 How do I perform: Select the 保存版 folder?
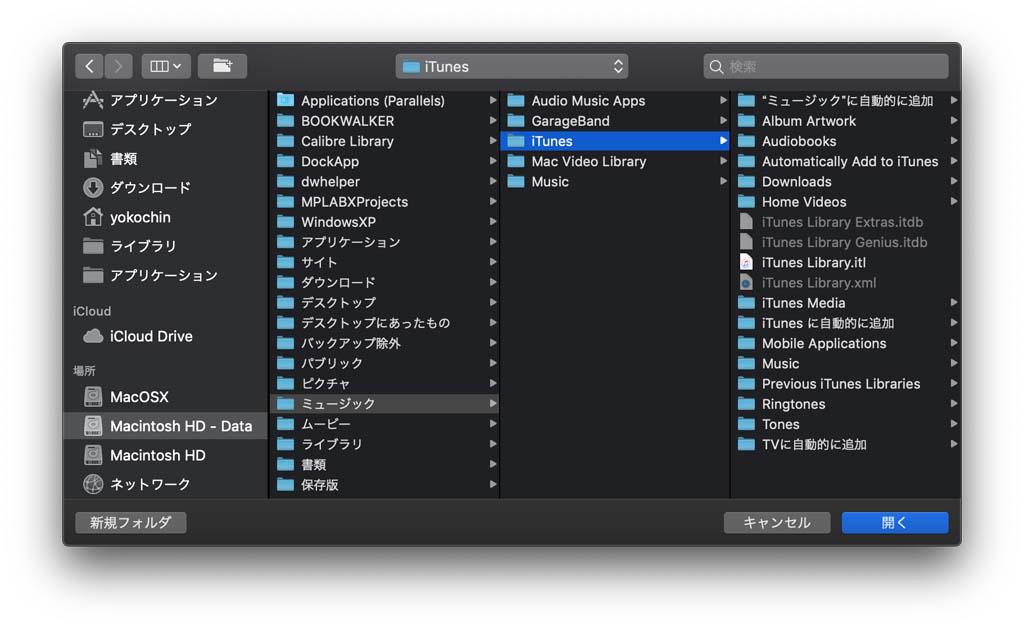coord(385,485)
